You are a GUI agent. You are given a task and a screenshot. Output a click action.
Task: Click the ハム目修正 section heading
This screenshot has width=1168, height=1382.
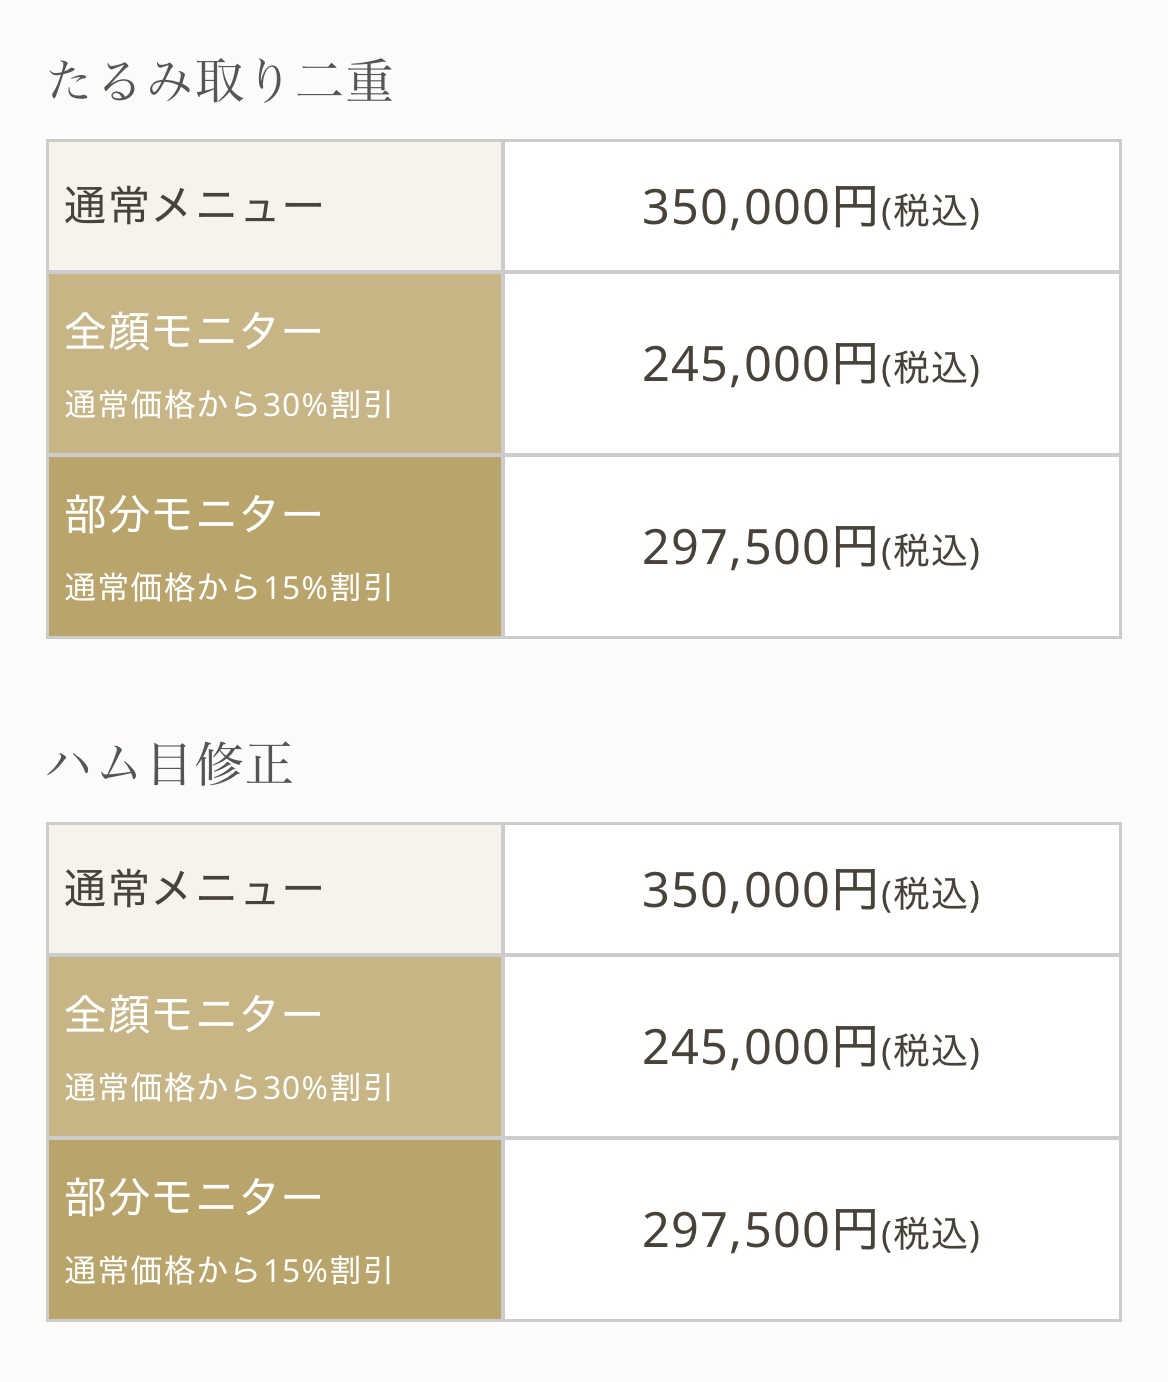pyautogui.click(x=170, y=764)
